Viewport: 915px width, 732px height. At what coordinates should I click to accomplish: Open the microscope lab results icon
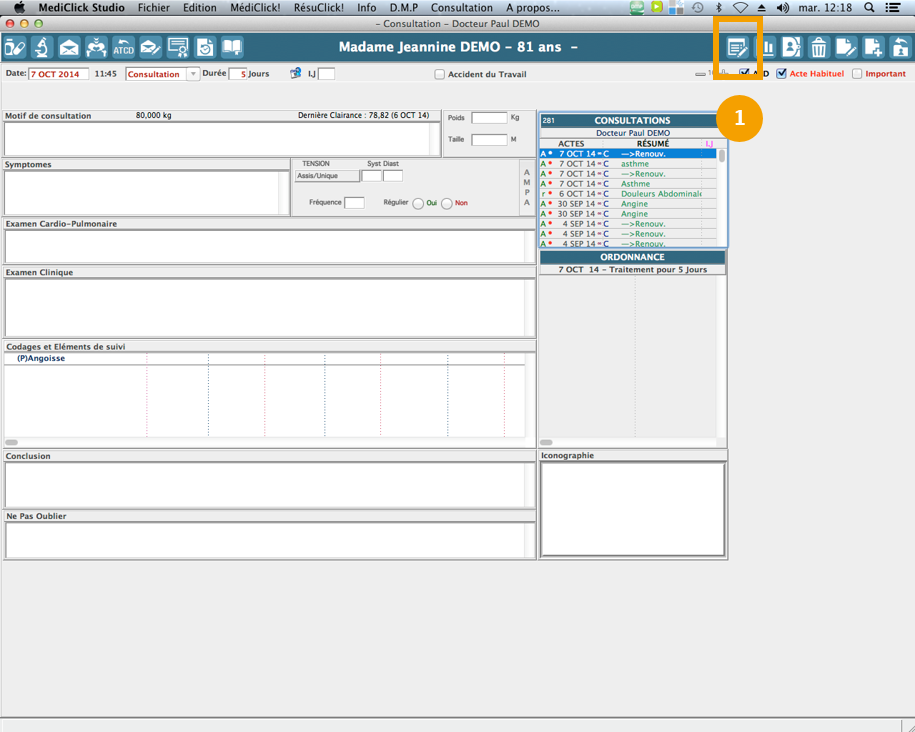[42, 47]
